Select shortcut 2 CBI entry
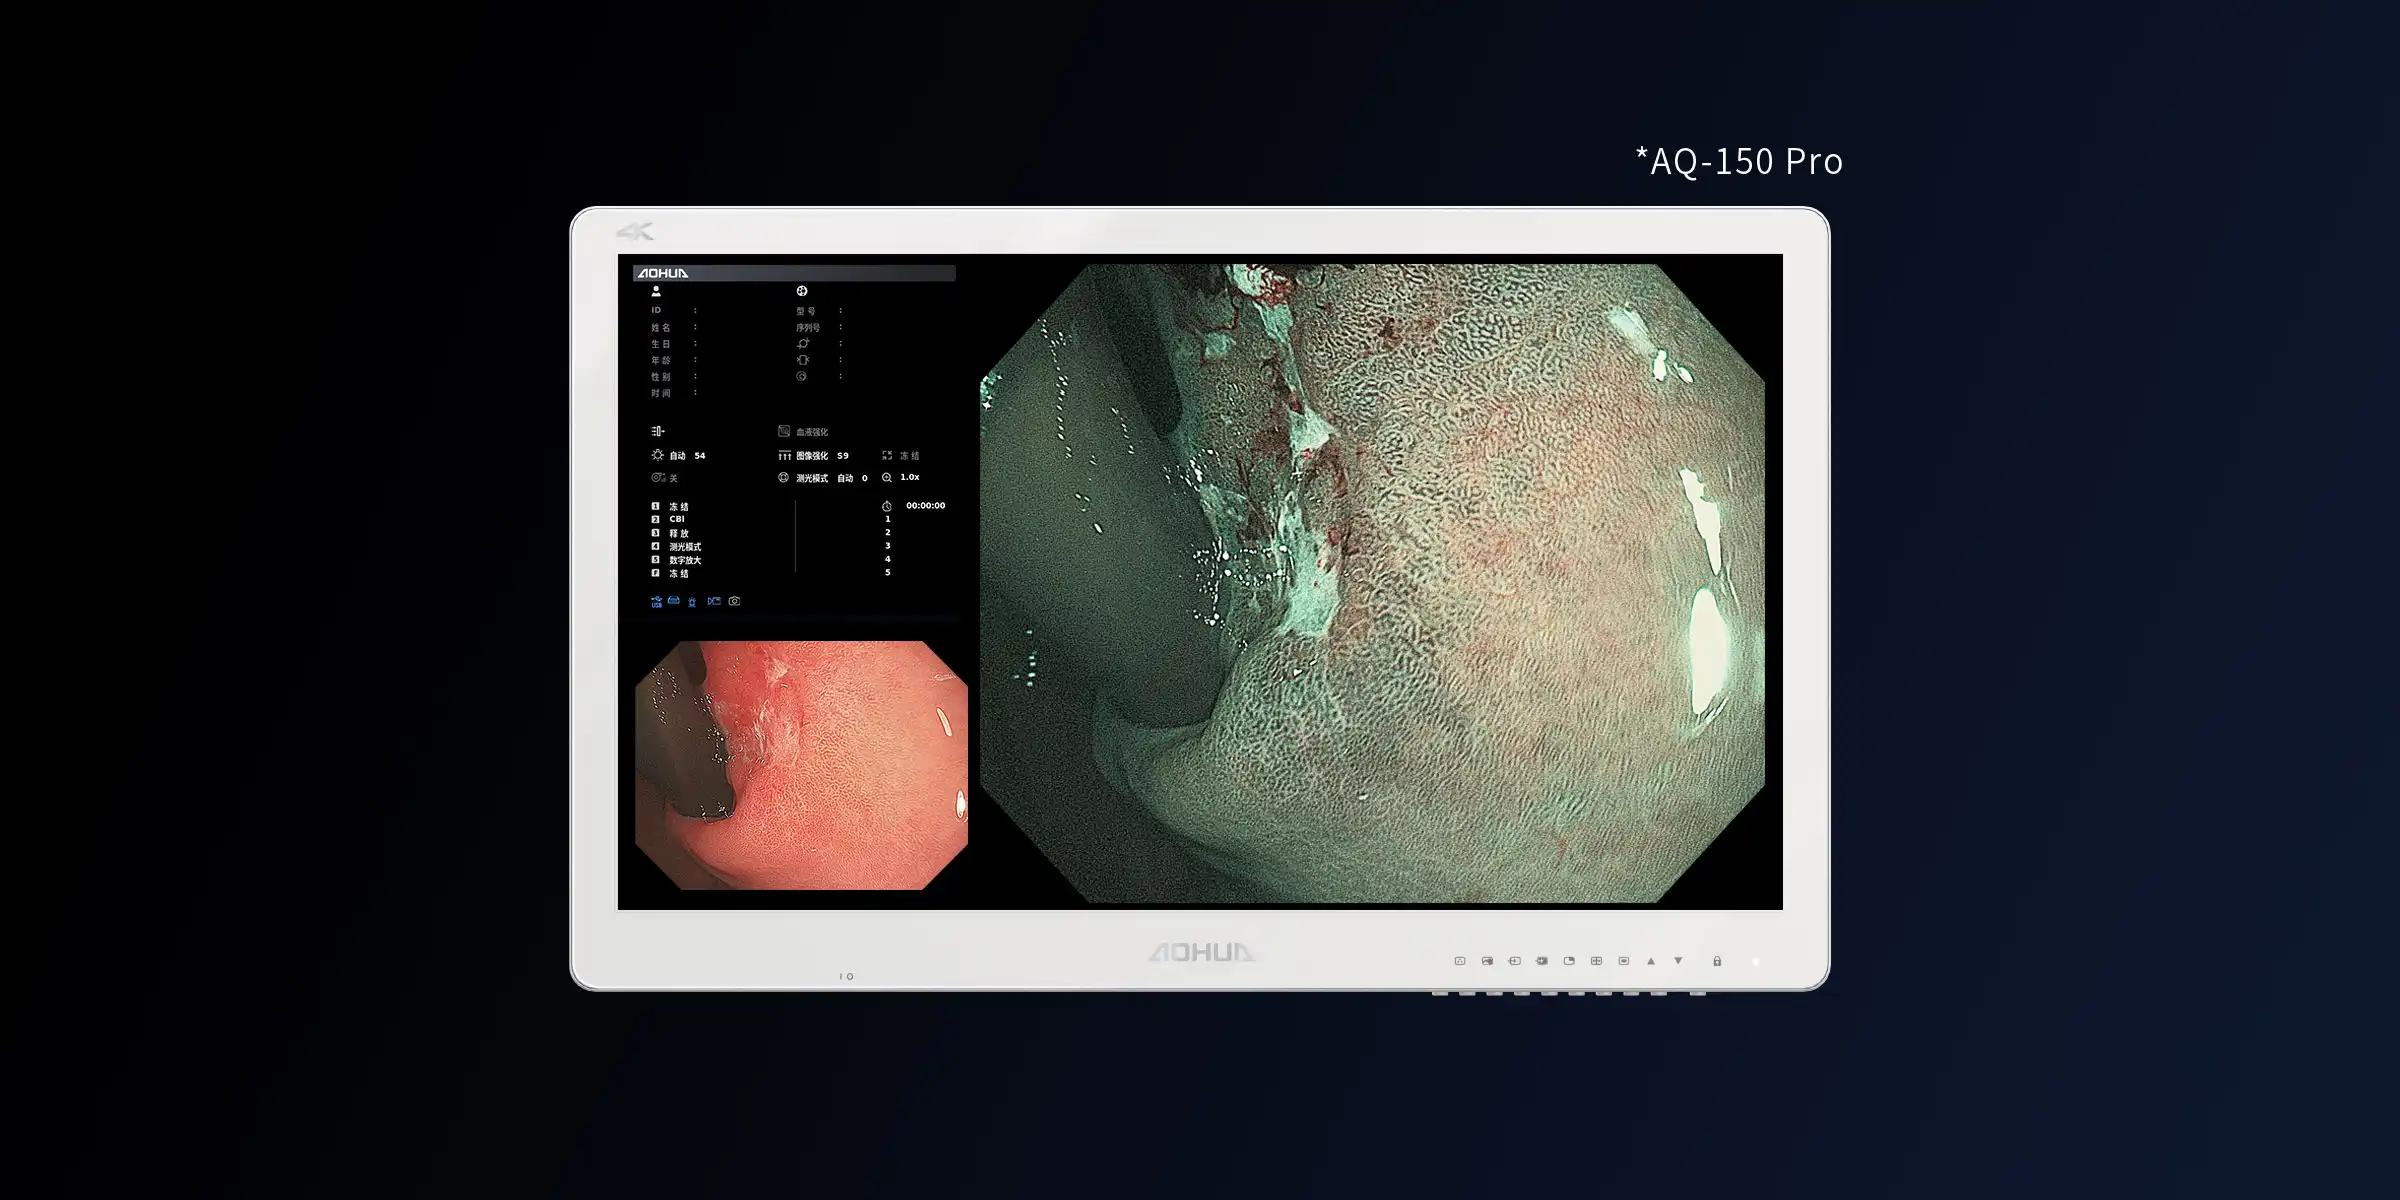Image resolution: width=2400 pixels, height=1200 pixels. 676,519
